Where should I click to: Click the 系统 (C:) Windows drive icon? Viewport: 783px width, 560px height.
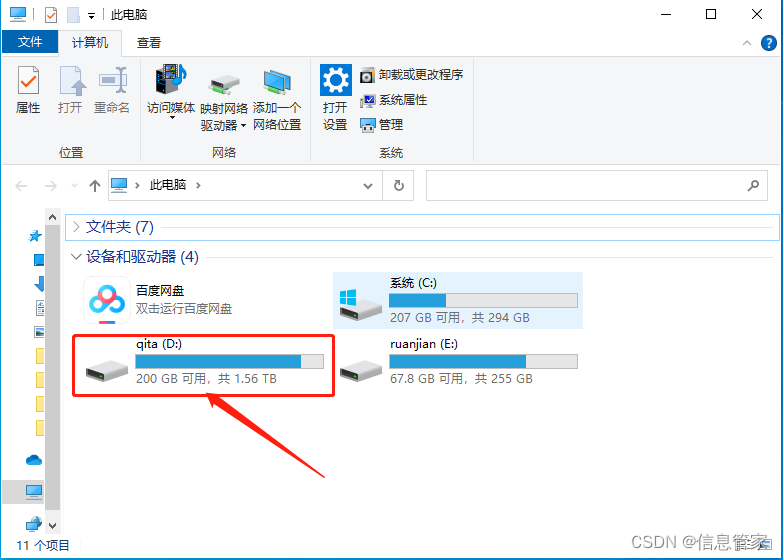[360, 304]
